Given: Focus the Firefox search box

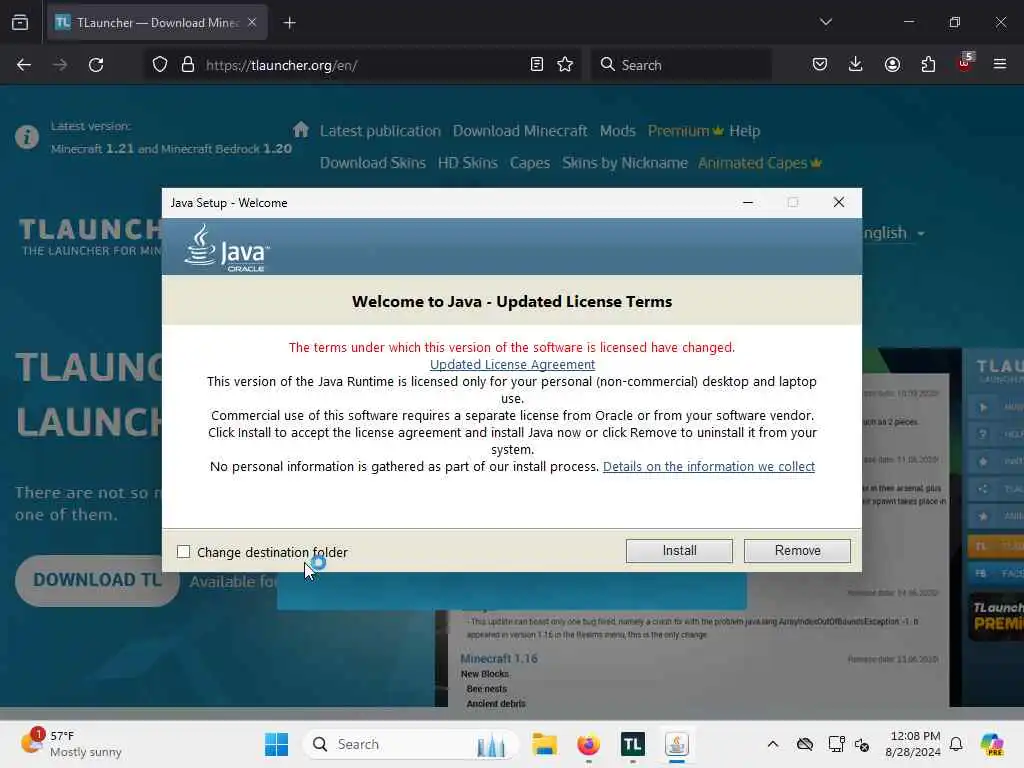Looking at the screenshot, I should (x=681, y=65).
